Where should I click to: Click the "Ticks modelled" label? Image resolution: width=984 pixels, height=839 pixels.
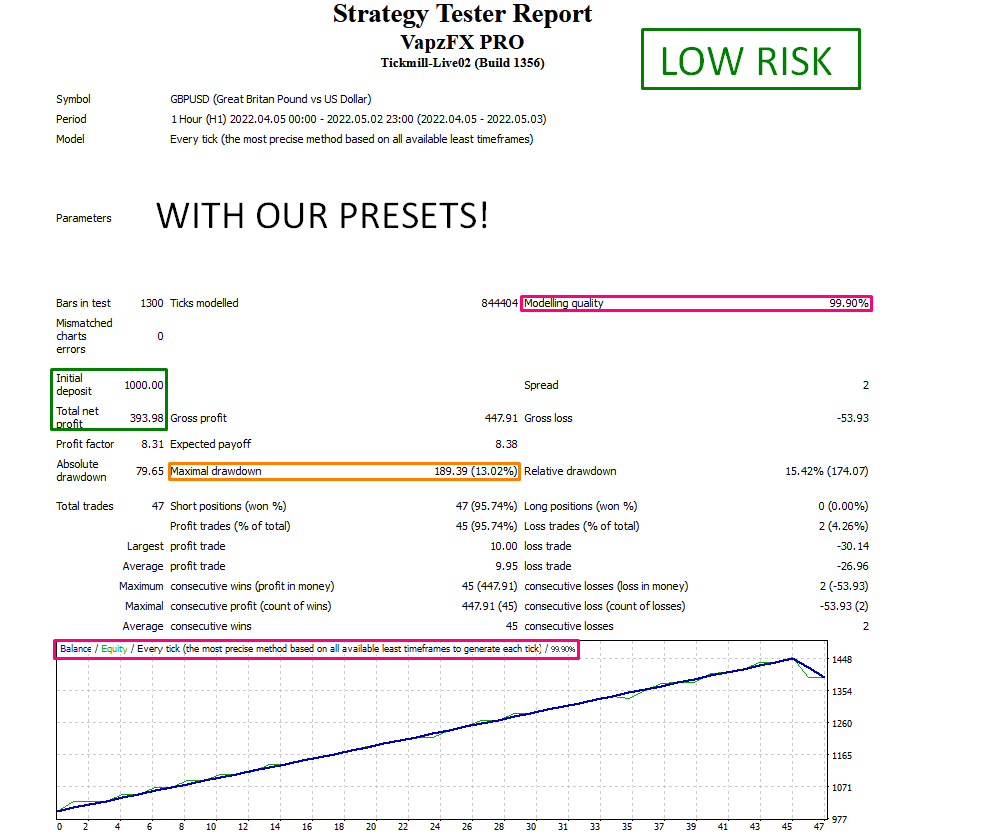coord(204,304)
